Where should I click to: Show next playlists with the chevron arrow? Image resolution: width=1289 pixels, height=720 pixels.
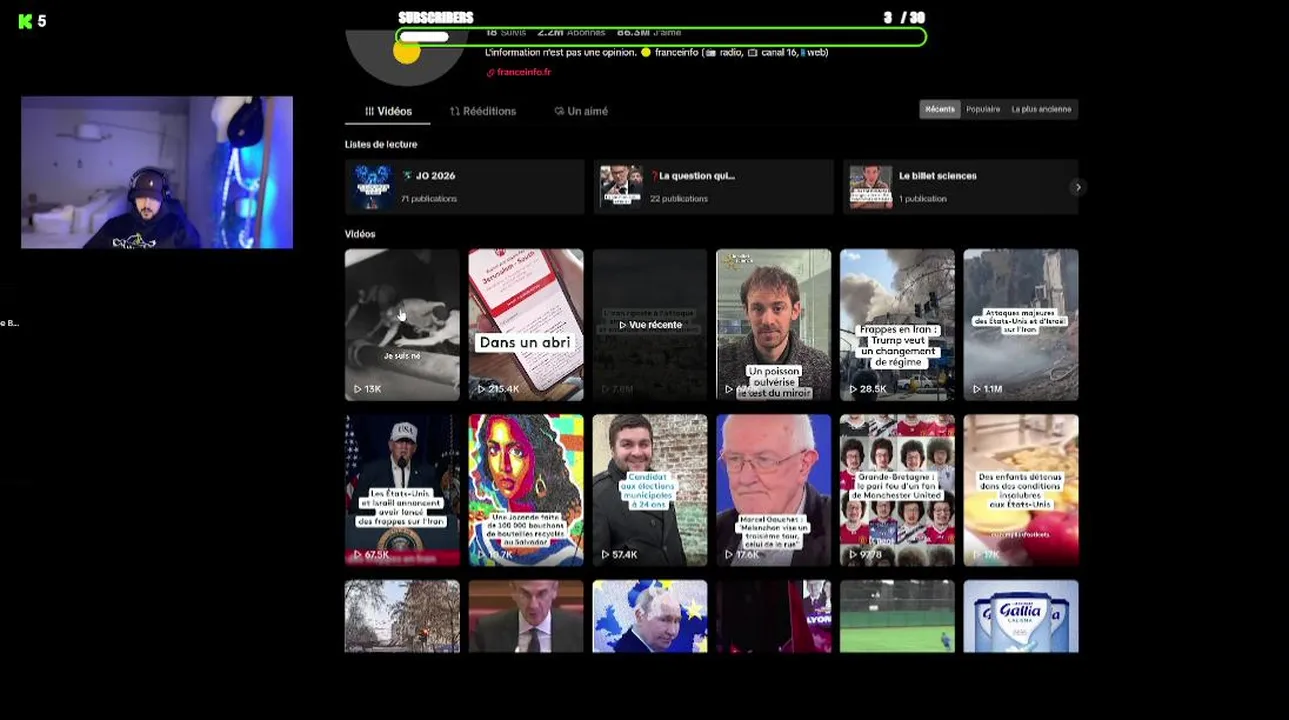point(1077,187)
